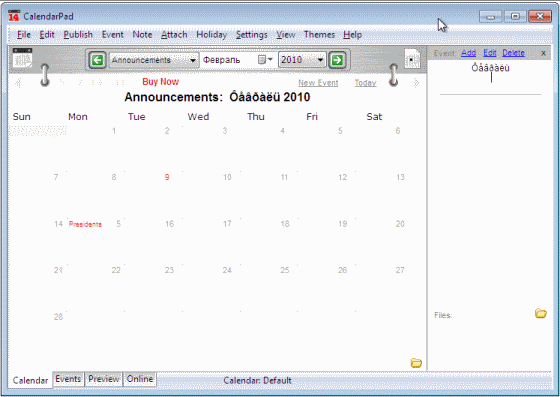Select the Presidents holiday entry
The width and height of the screenshot is (560, 397).
pyautogui.click(x=85, y=224)
